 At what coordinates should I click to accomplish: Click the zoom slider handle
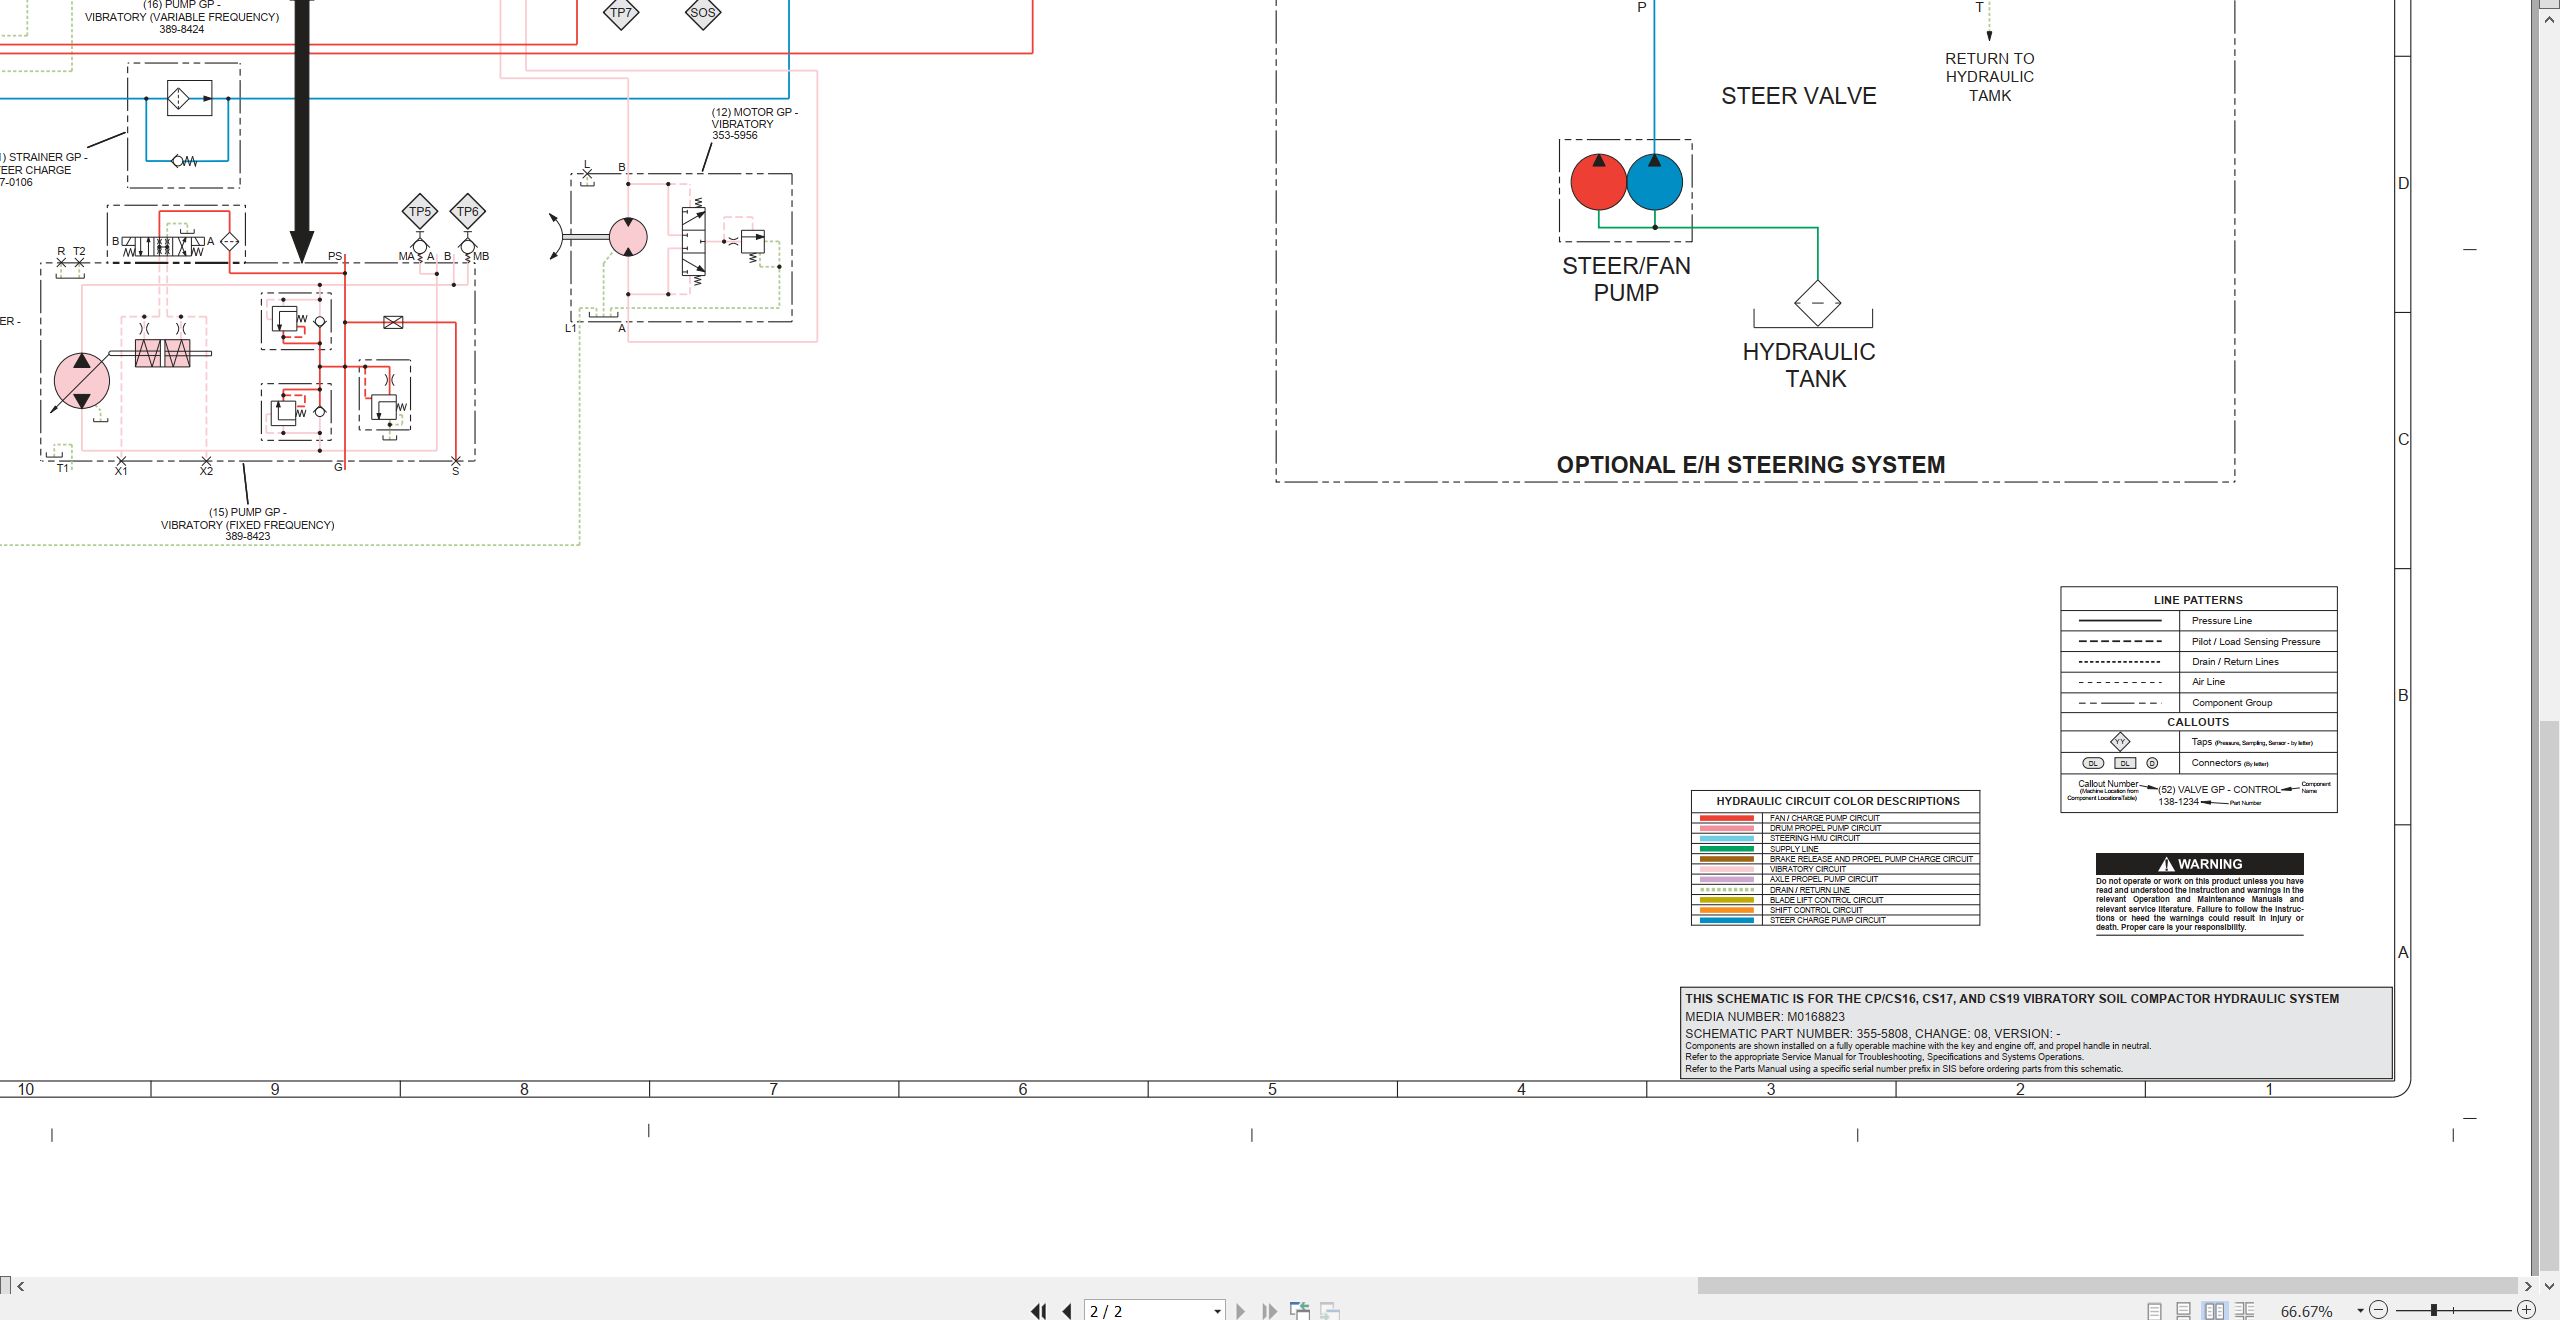[2434, 1310]
